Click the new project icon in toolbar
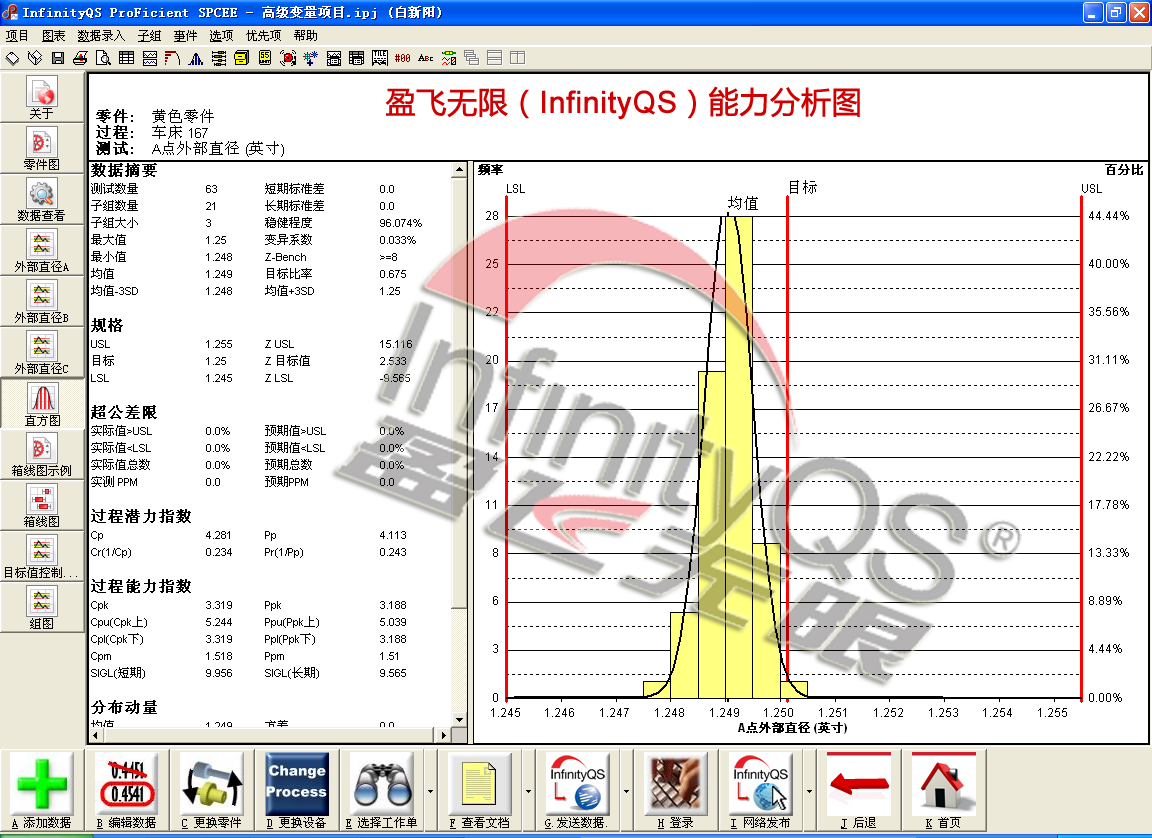Viewport: 1152px width, 838px height. (12, 58)
